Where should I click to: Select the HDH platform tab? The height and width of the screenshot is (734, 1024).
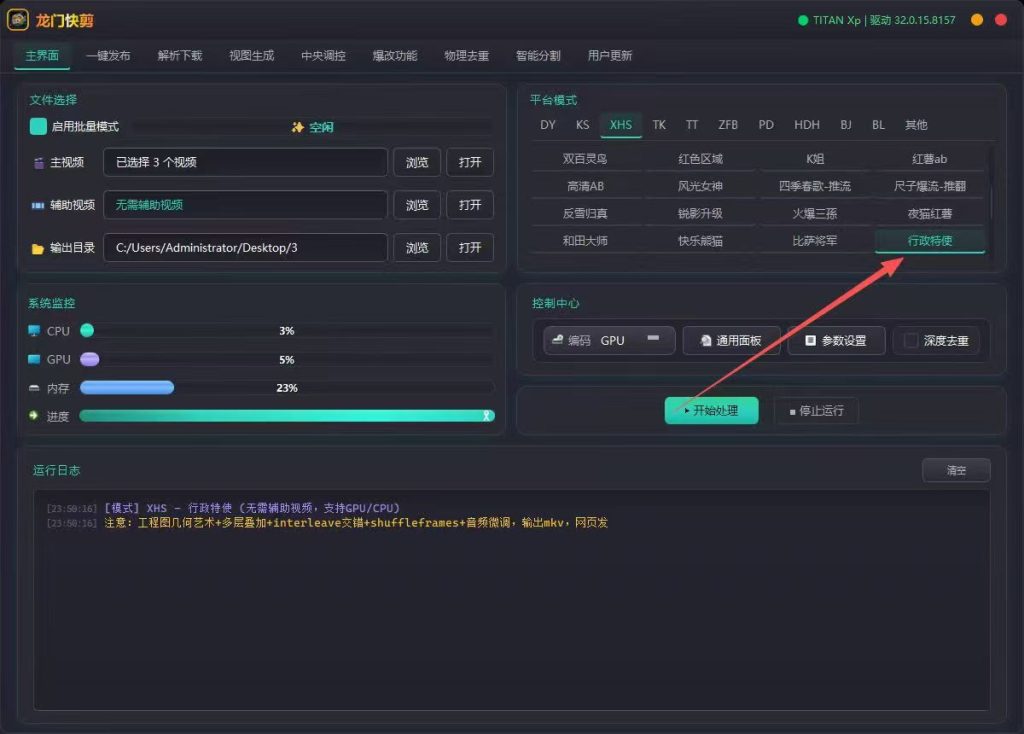pos(807,125)
